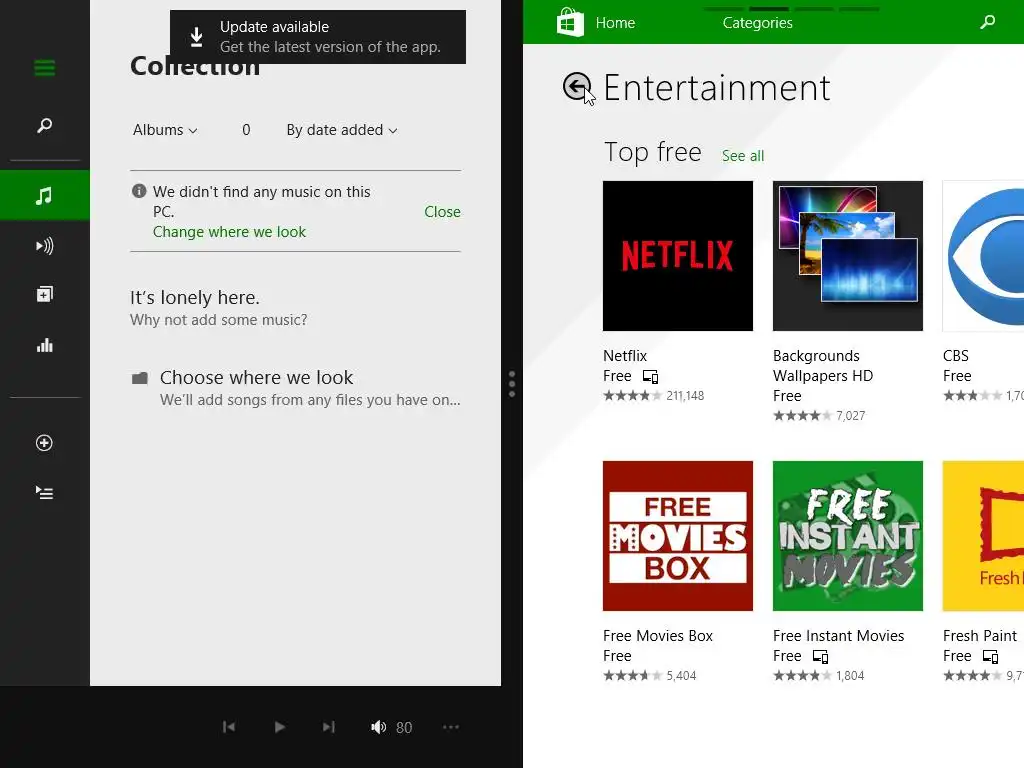
Task: Click the Free Instant Movies title text
Action: point(839,636)
